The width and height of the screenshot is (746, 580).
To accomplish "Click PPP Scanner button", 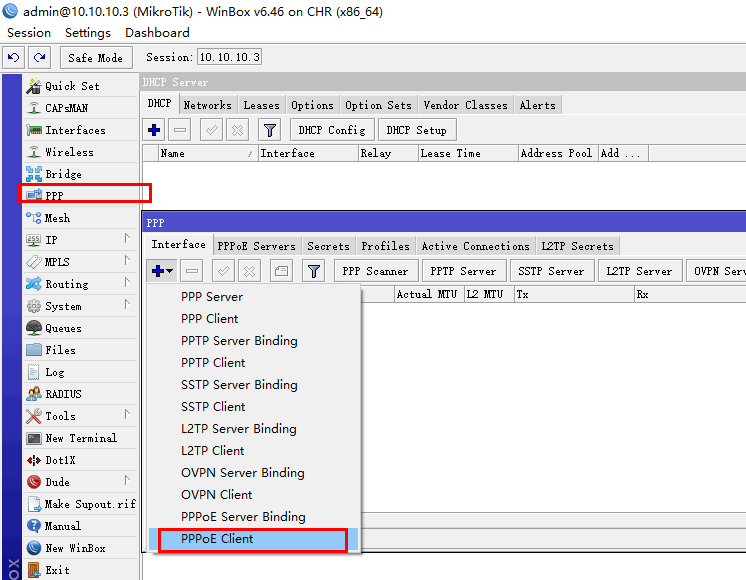I will pyautogui.click(x=375, y=271).
